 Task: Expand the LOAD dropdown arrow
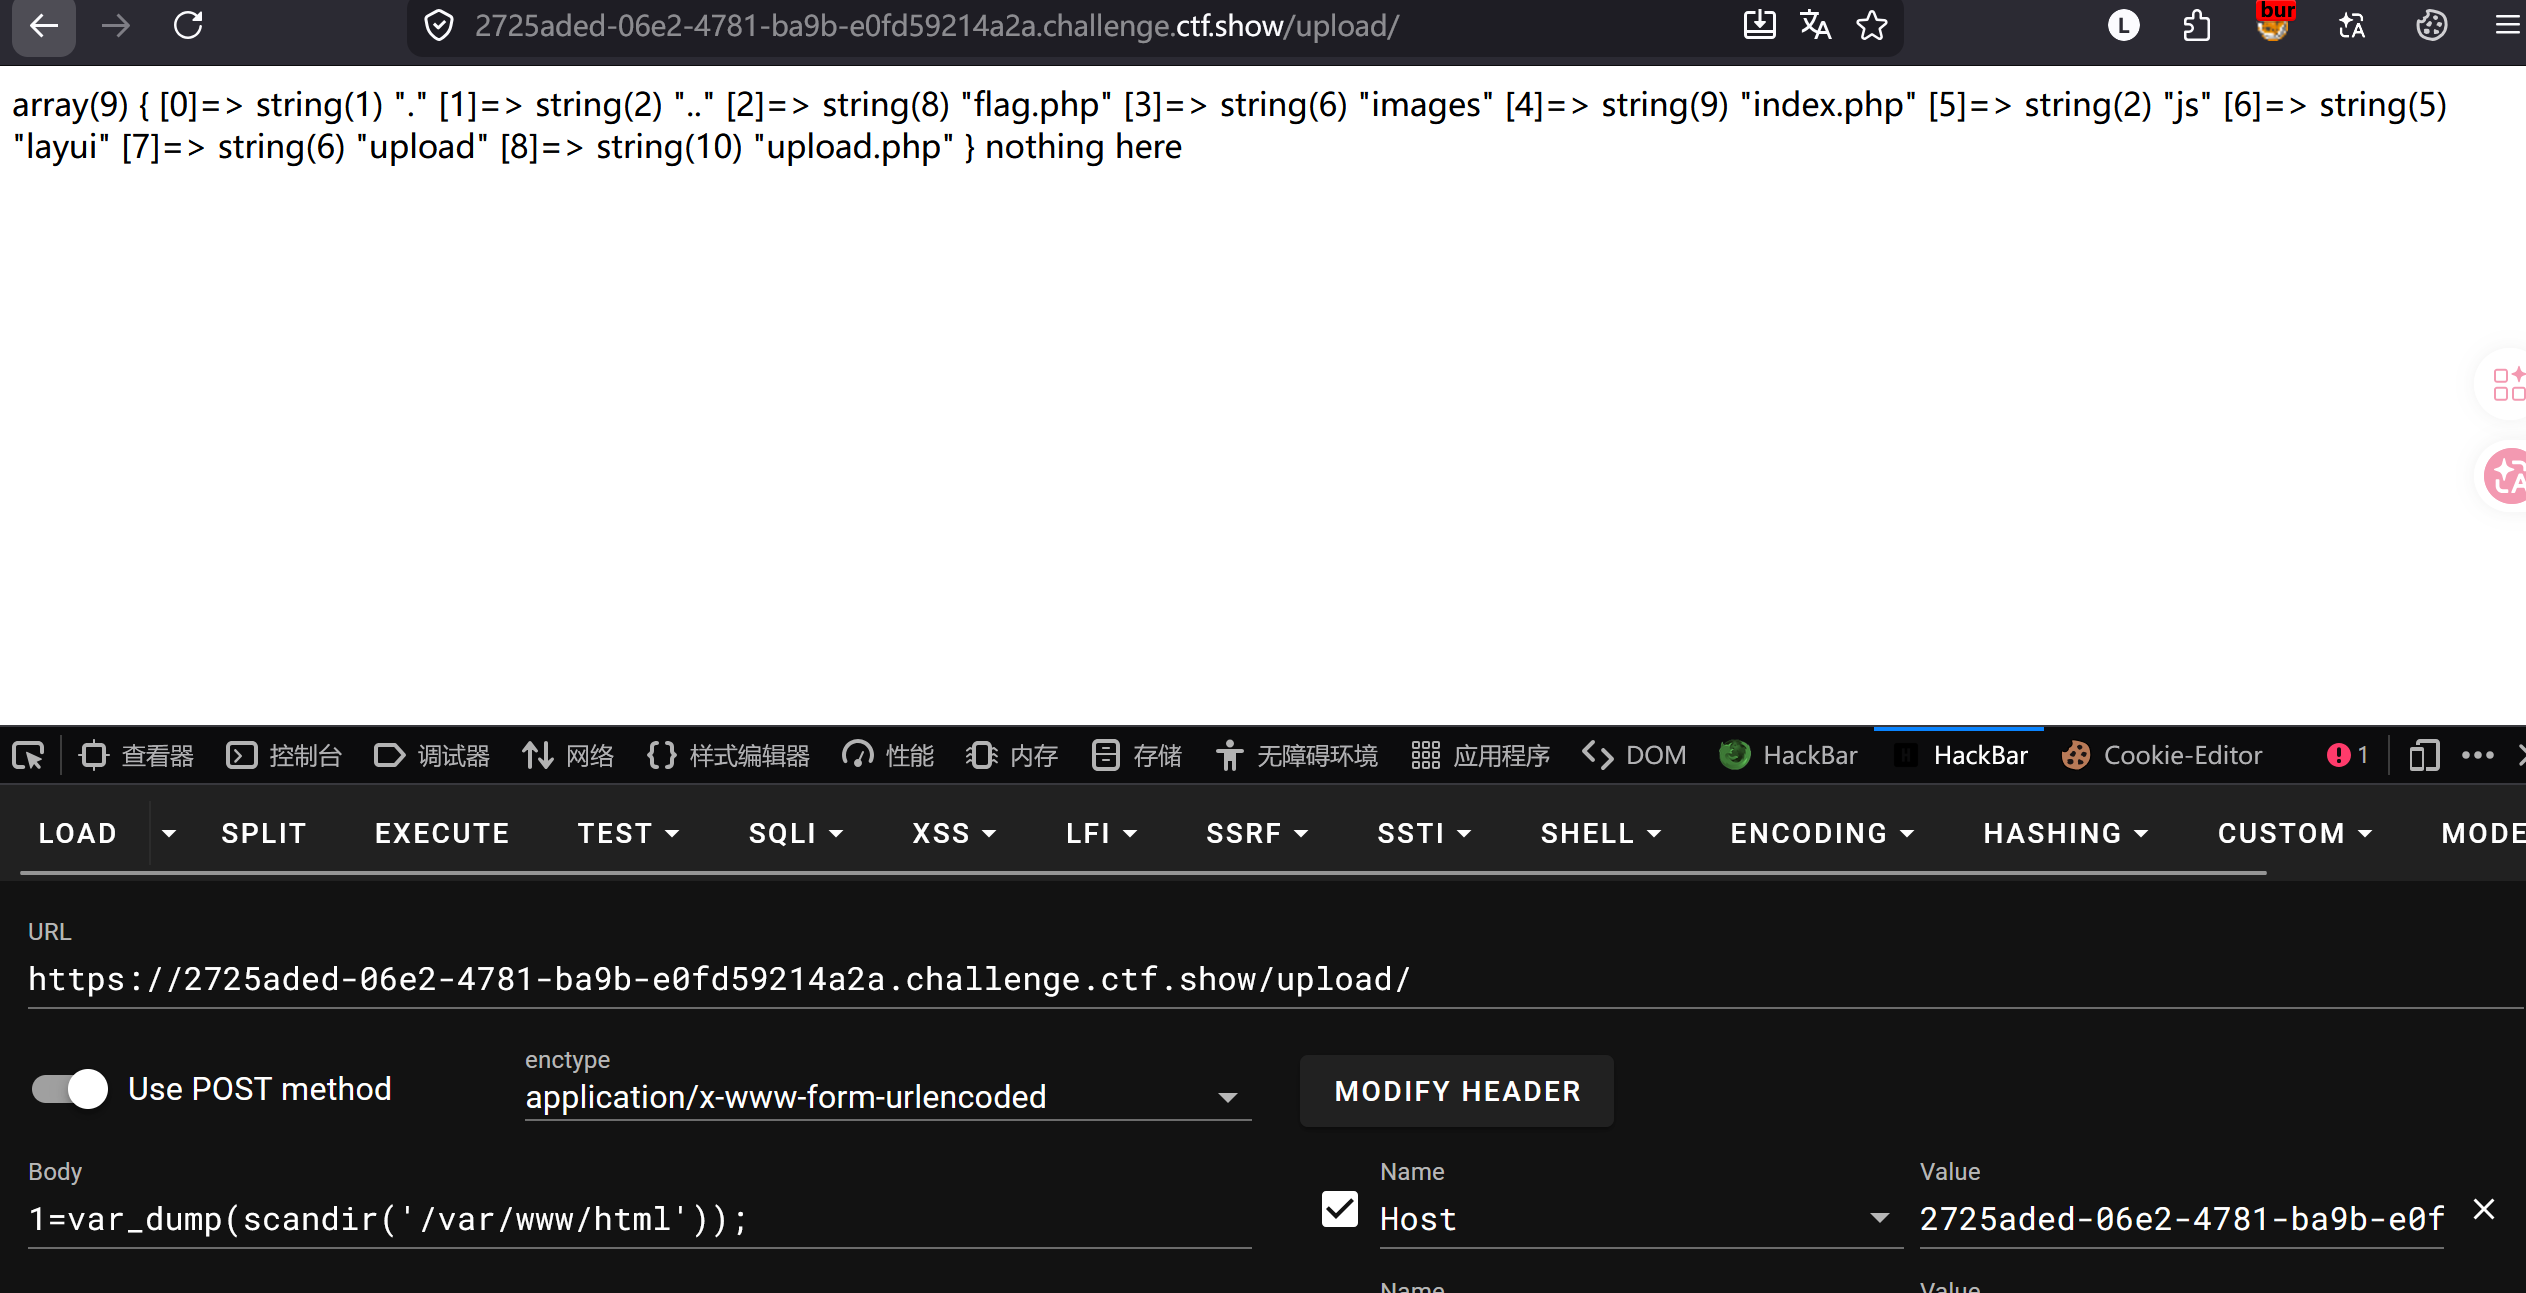point(169,833)
